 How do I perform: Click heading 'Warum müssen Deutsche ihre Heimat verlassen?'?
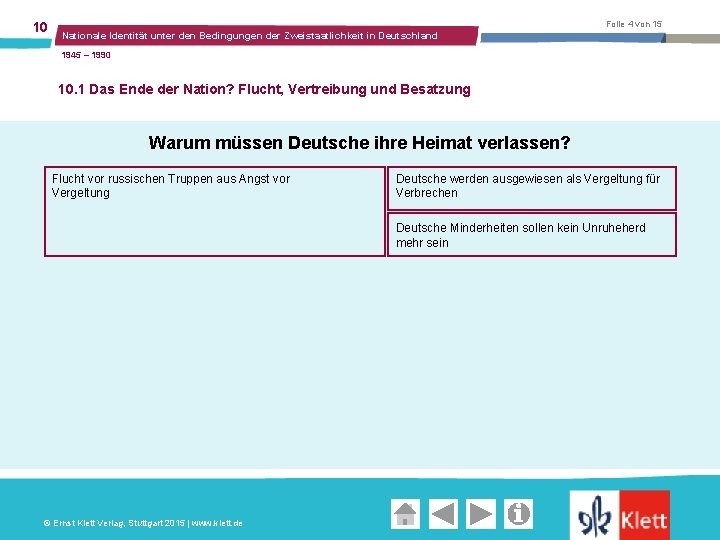359,143
